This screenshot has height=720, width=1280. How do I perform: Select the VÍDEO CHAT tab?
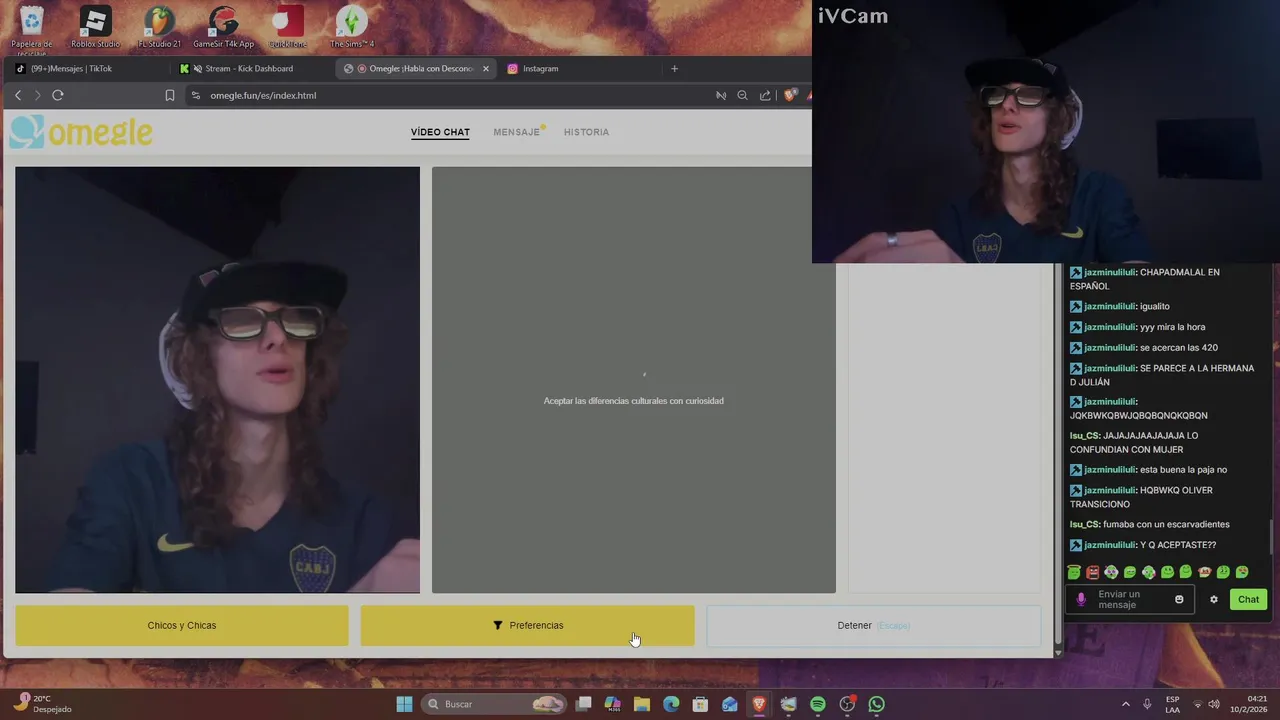point(440,132)
